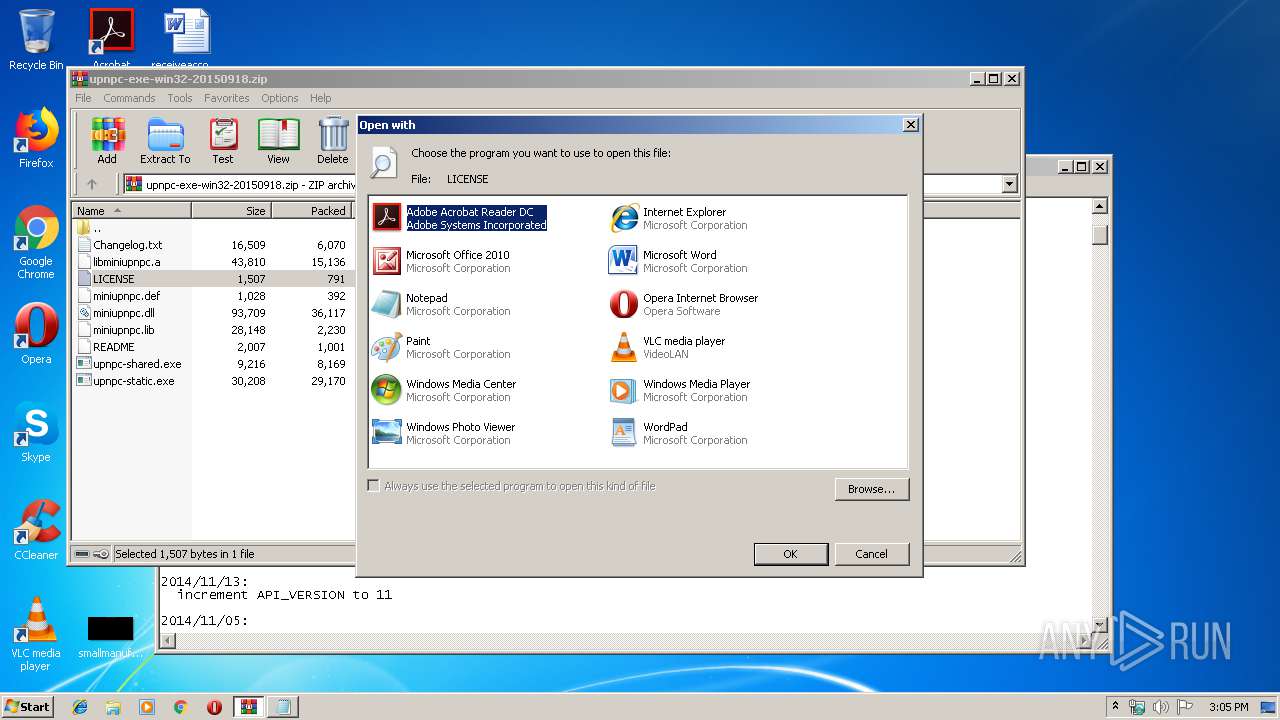Sort WinRAR list by Size column
Screen dimensions: 1280x720
tap(231, 211)
